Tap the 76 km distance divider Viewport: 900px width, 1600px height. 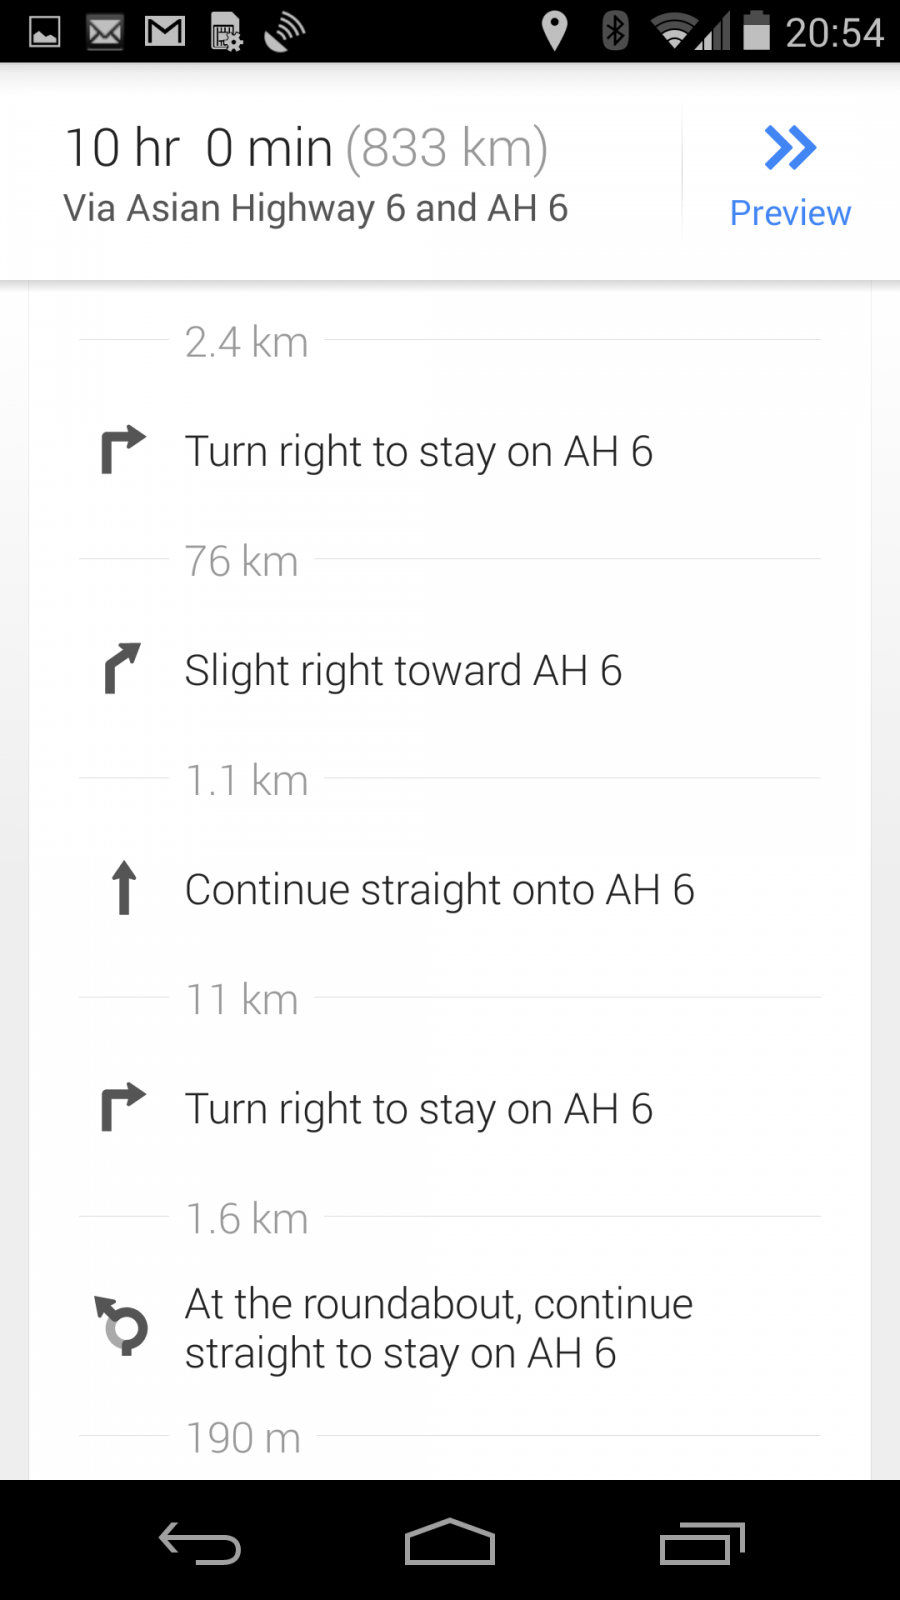tap(242, 561)
